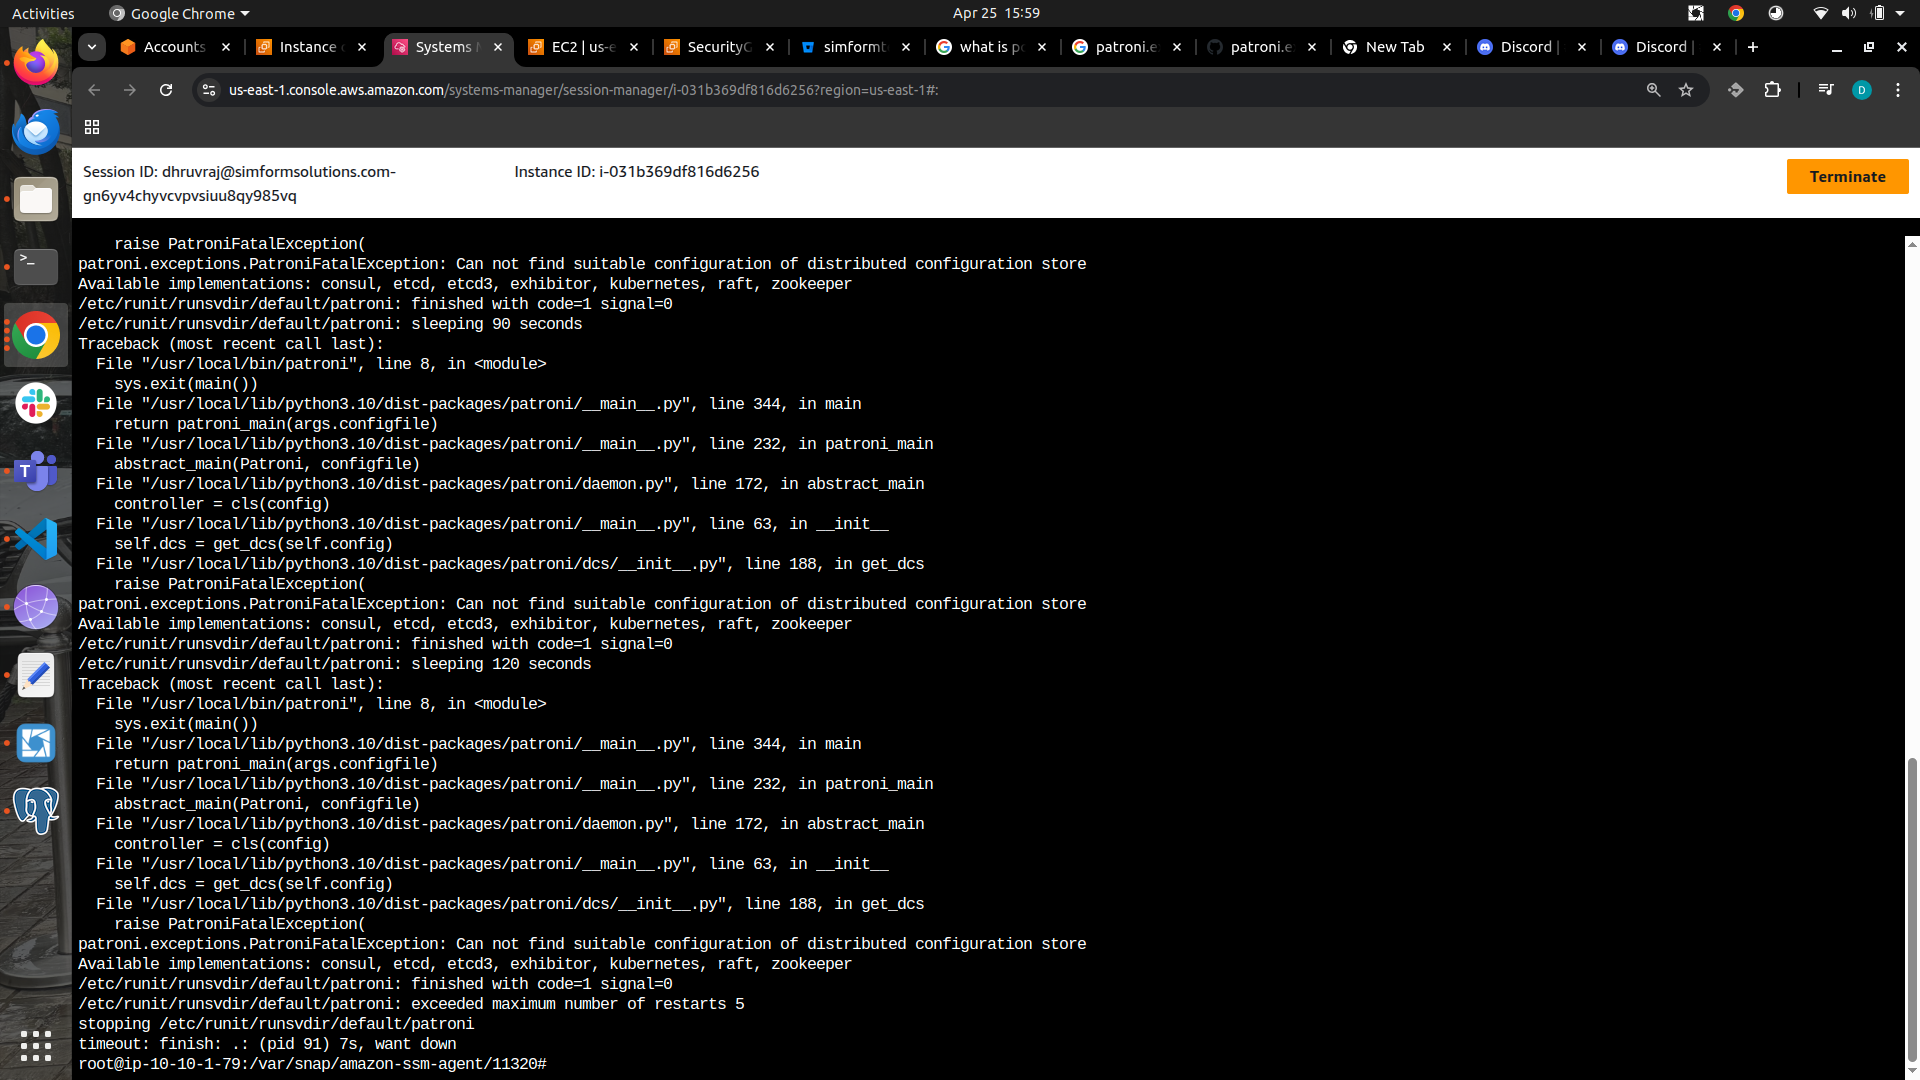Switch to the EC2 tab

[582, 47]
